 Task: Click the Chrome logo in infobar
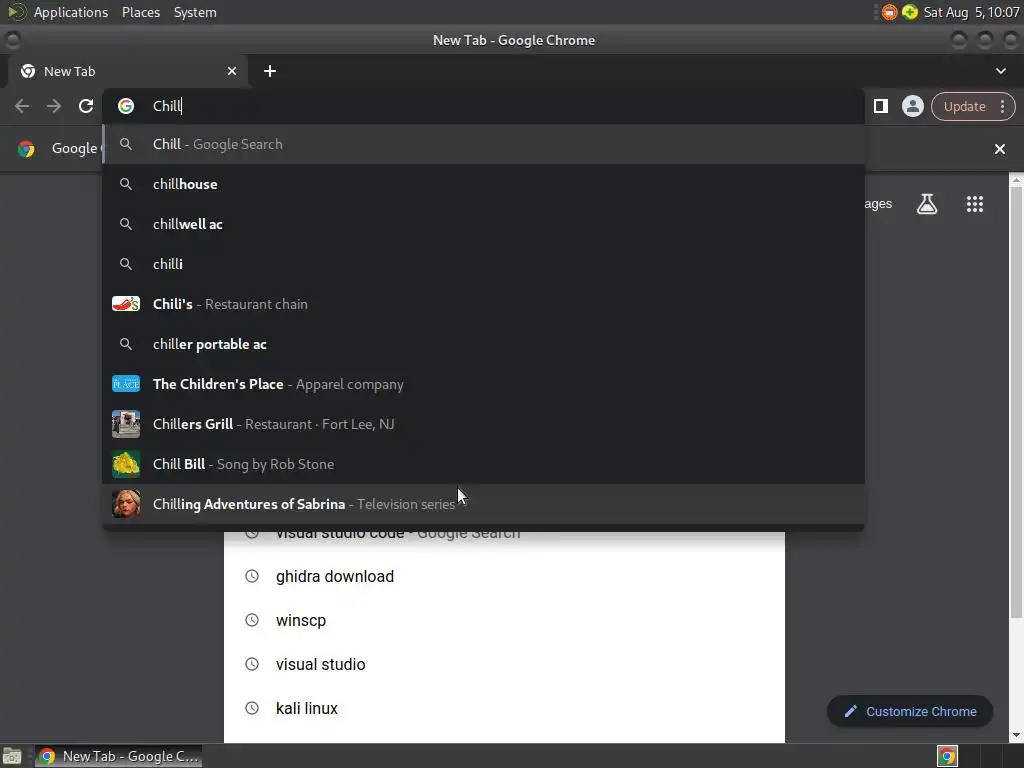[x=26, y=149]
